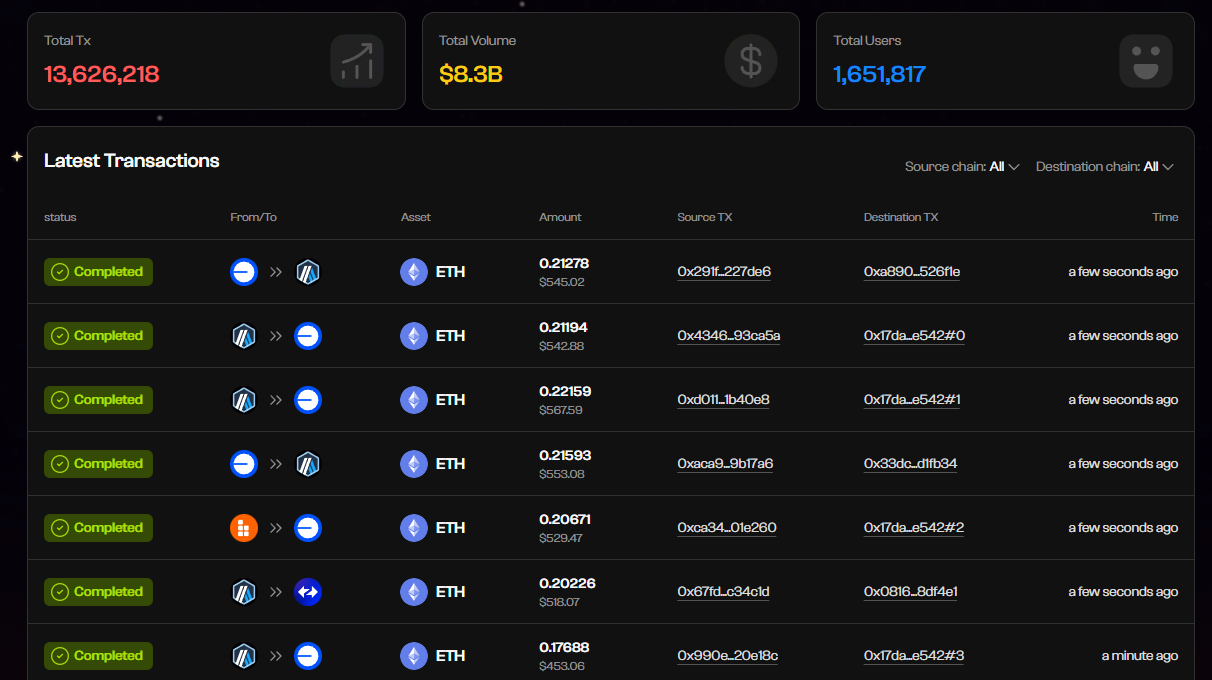The height and width of the screenshot is (680, 1212).
Task: Click Arbitrum source icon in 0x4346...93ca5a row
Action: (x=244, y=336)
